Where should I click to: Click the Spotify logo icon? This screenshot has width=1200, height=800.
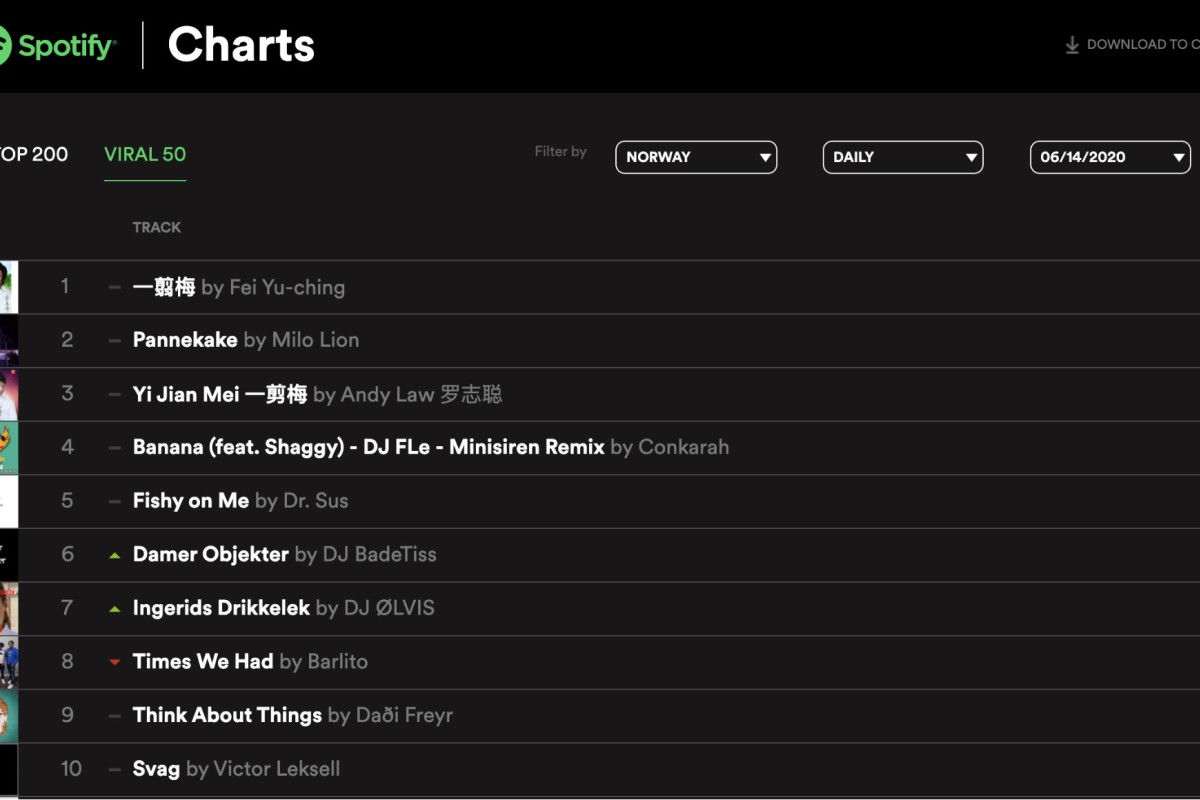[x=5, y=46]
